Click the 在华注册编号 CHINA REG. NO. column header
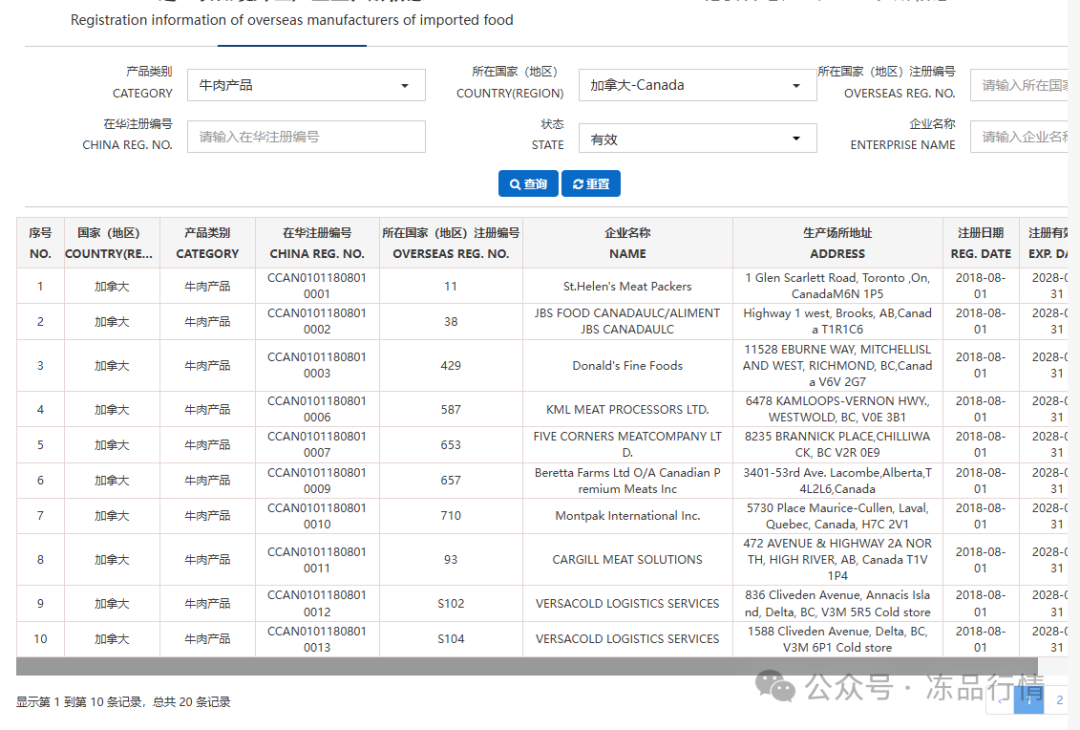The height and width of the screenshot is (730, 1080). [317, 243]
